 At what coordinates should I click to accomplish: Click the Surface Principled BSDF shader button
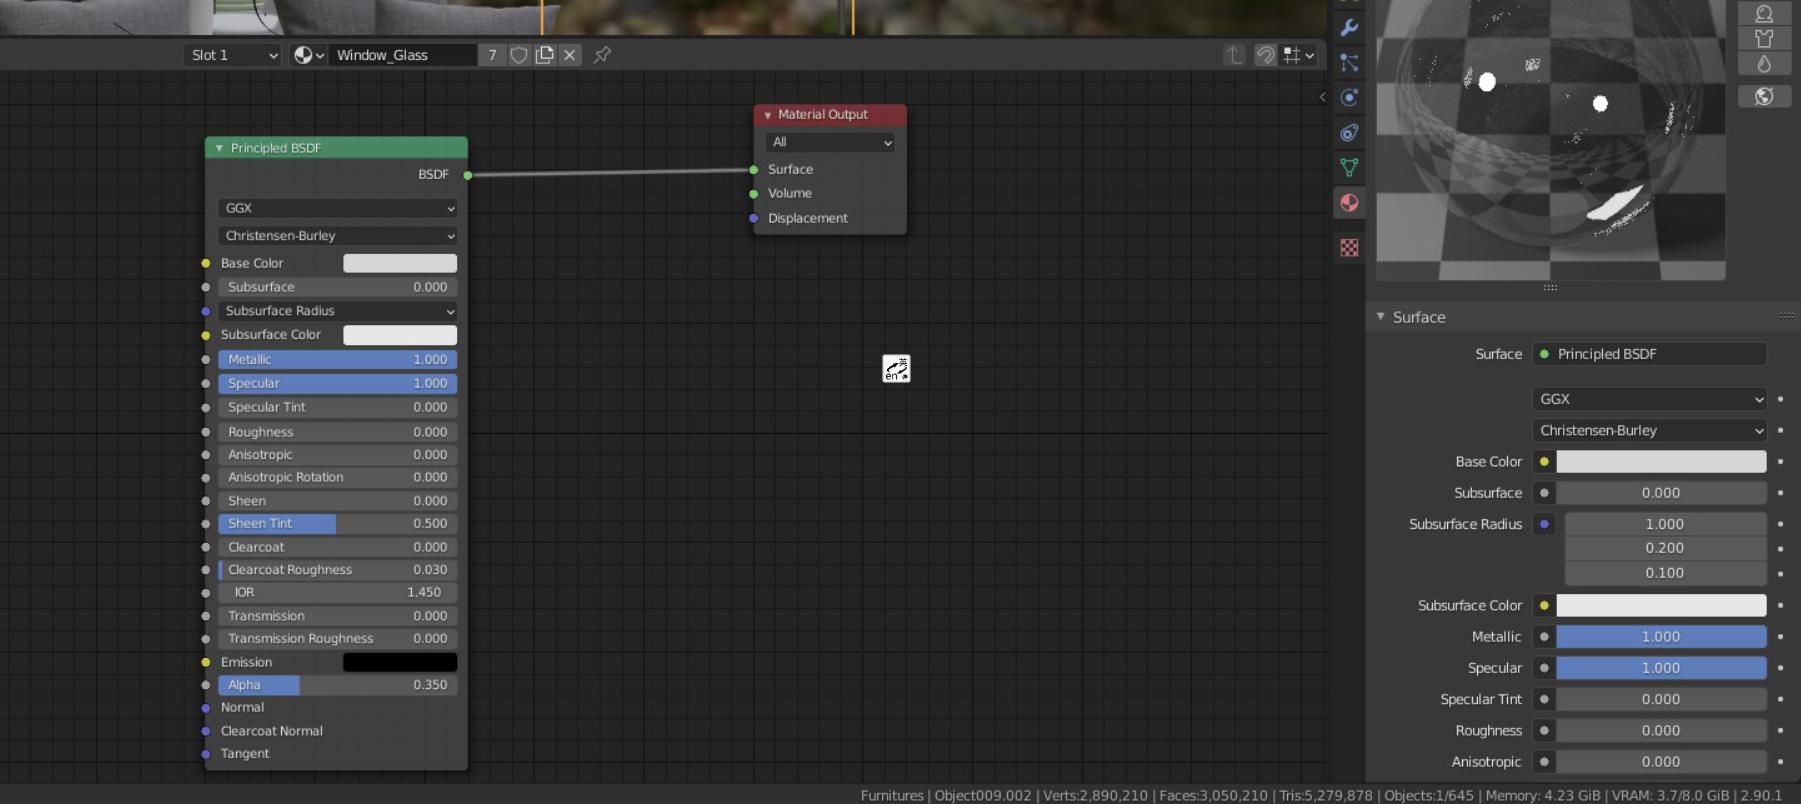tap(1650, 354)
